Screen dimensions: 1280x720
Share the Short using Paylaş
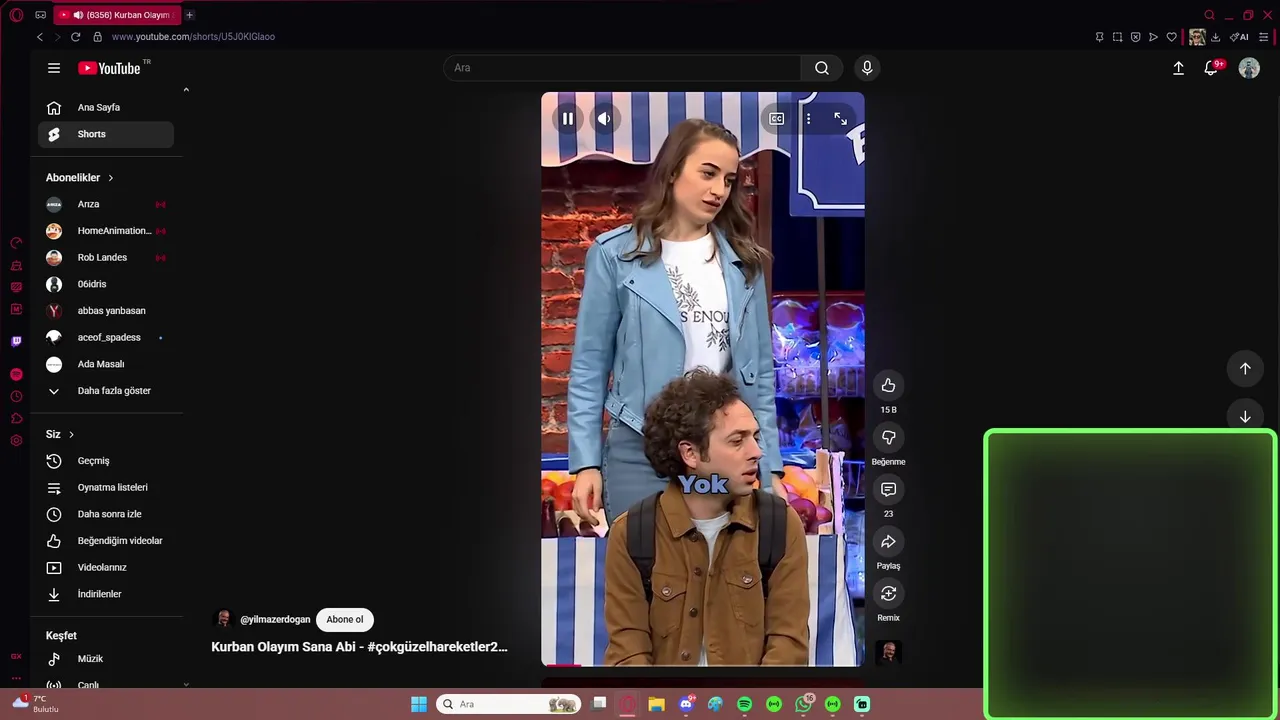[888, 542]
